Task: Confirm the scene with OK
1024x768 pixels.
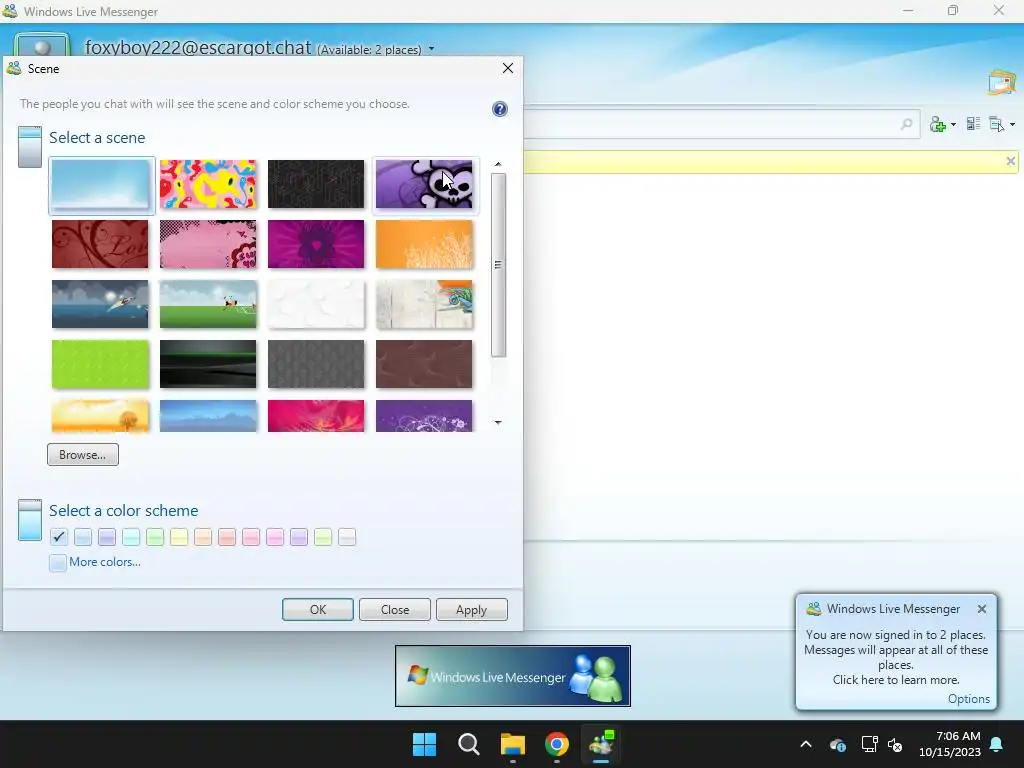Action: click(318, 609)
